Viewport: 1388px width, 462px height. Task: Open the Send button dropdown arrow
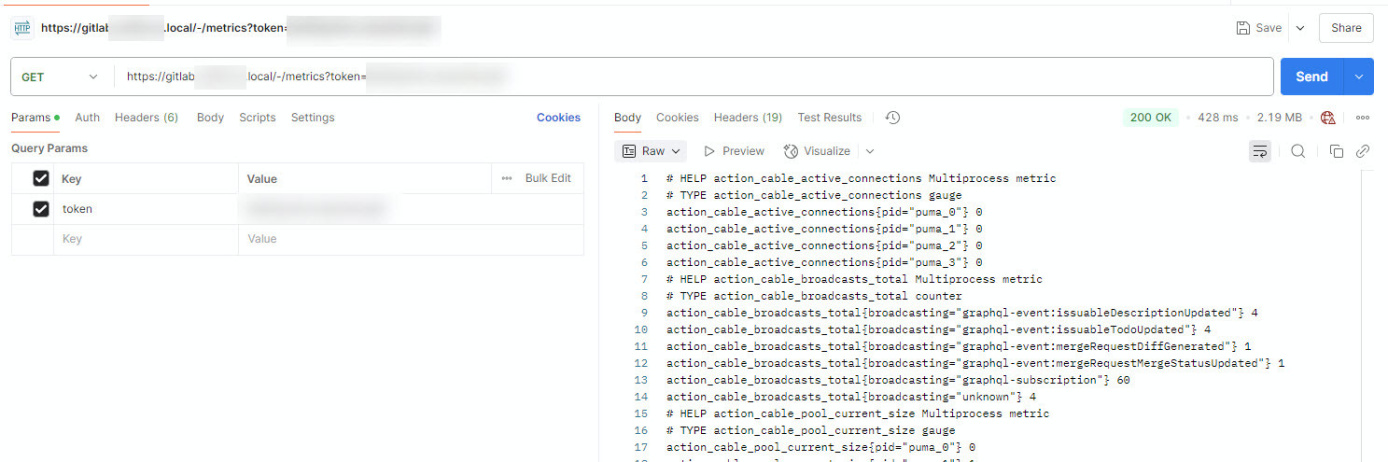1358,77
